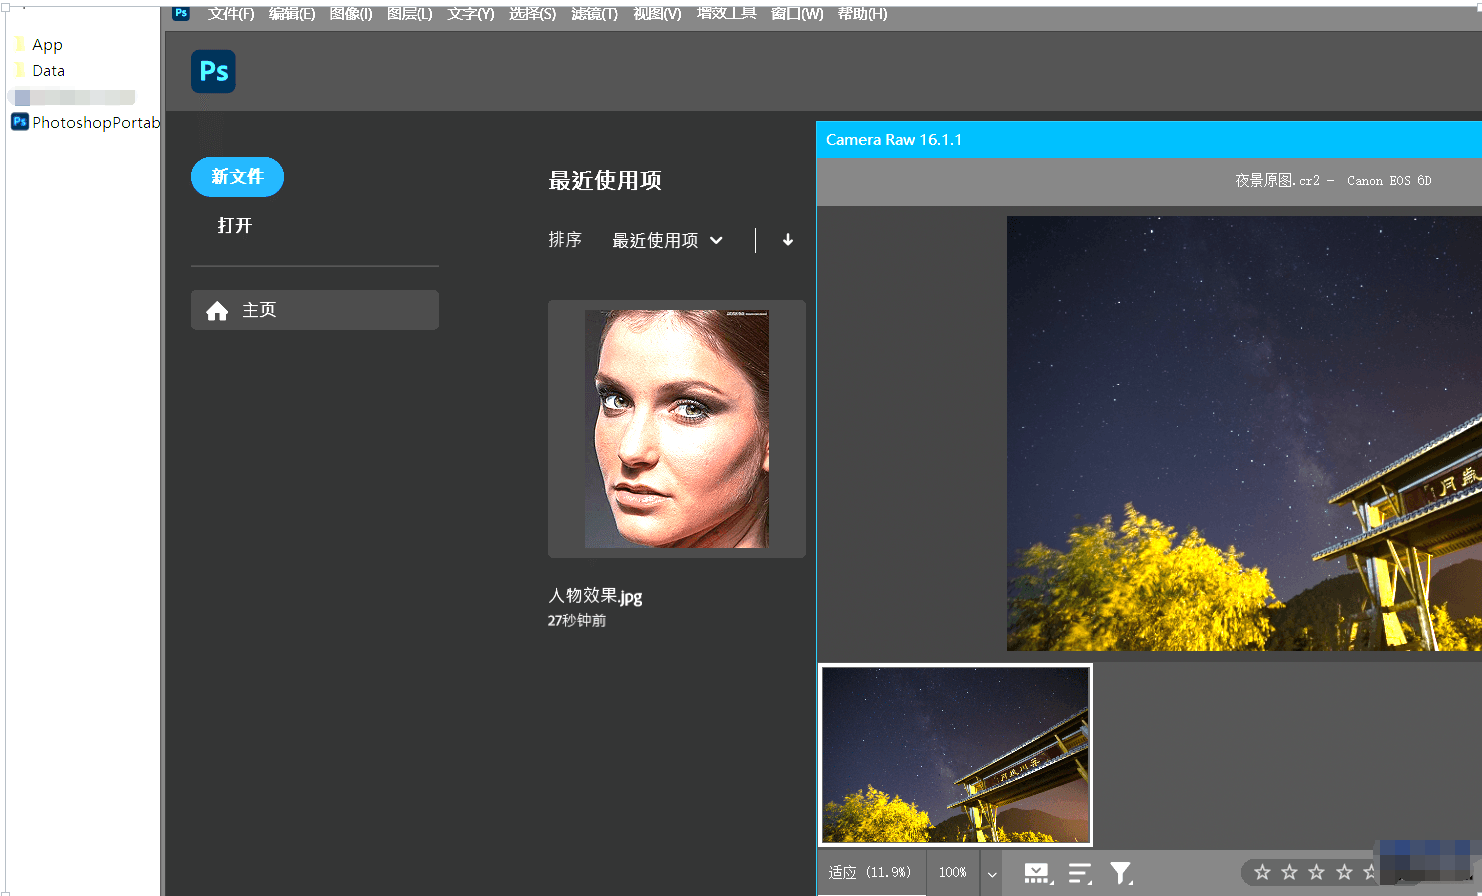Click the large Ps home logo
1482x896 pixels.
click(213, 71)
